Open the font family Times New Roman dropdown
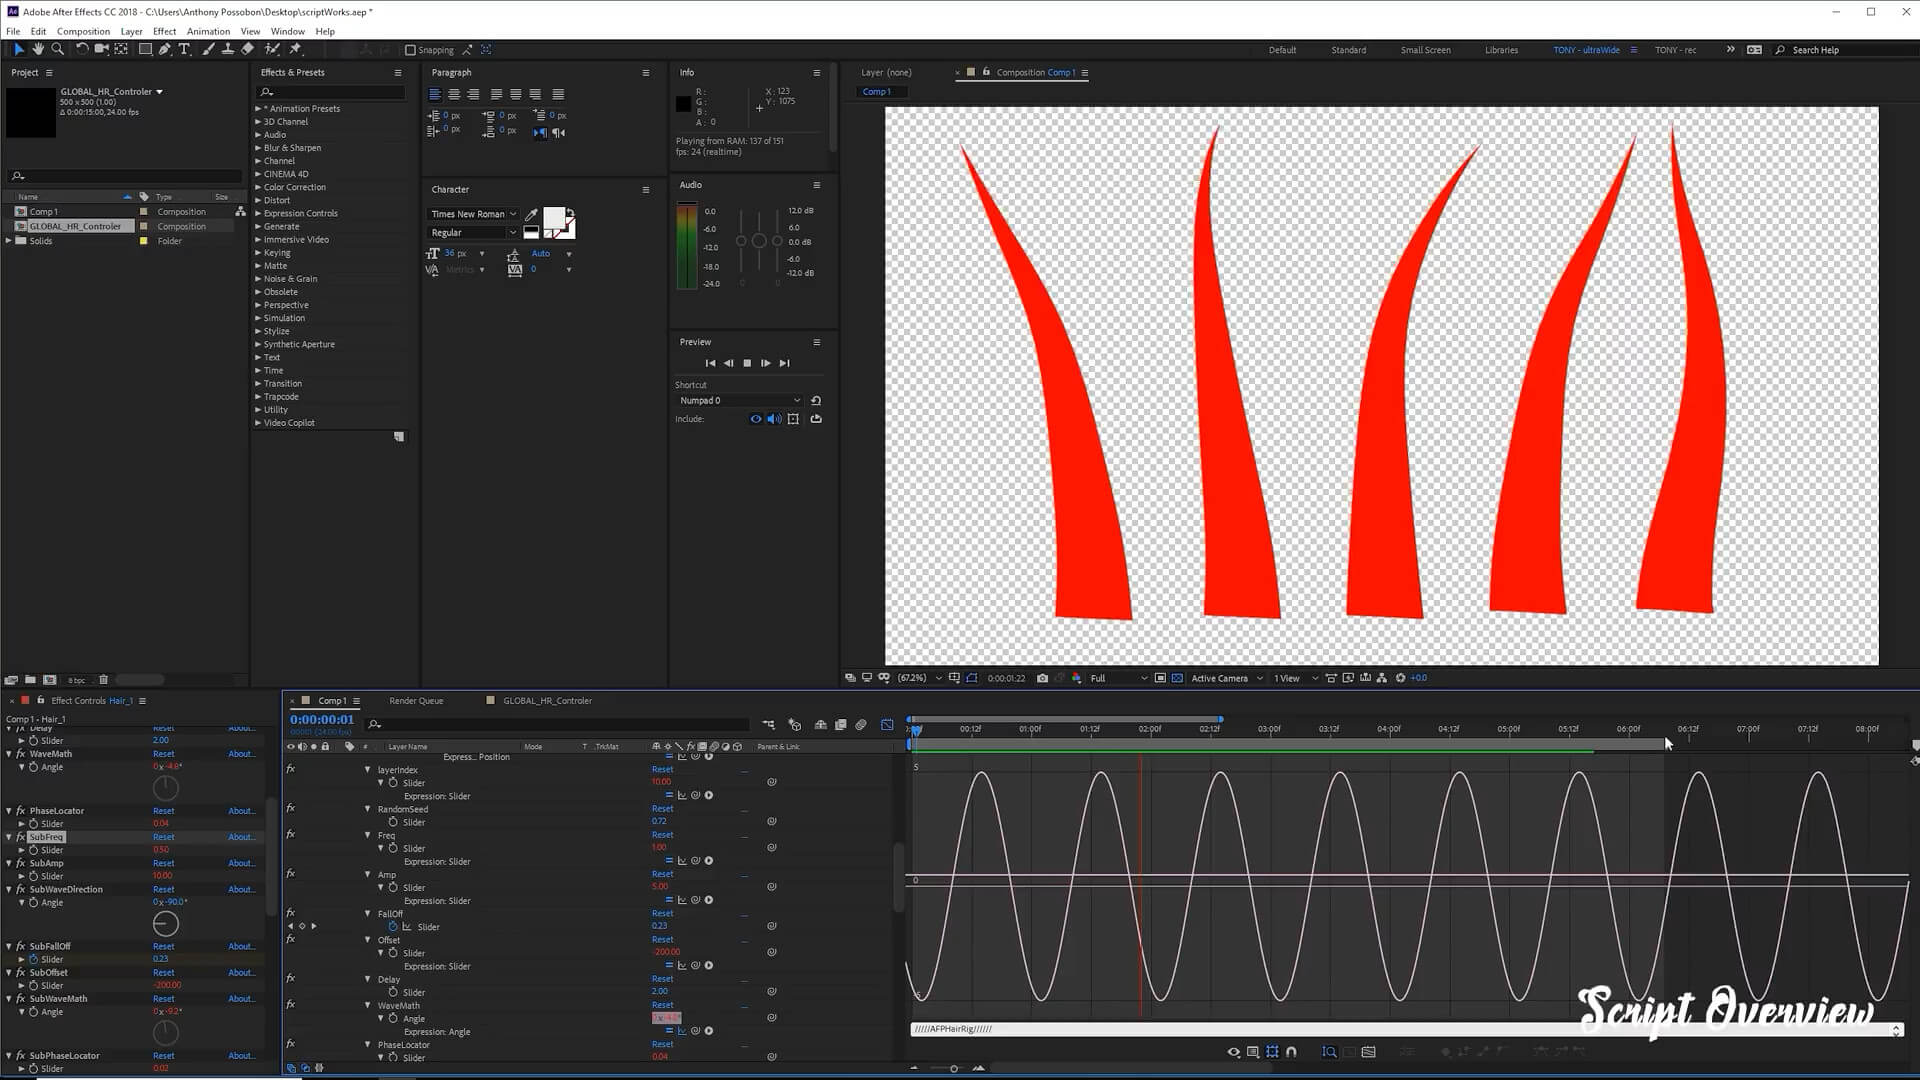Image resolution: width=1920 pixels, height=1080 pixels. click(473, 214)
